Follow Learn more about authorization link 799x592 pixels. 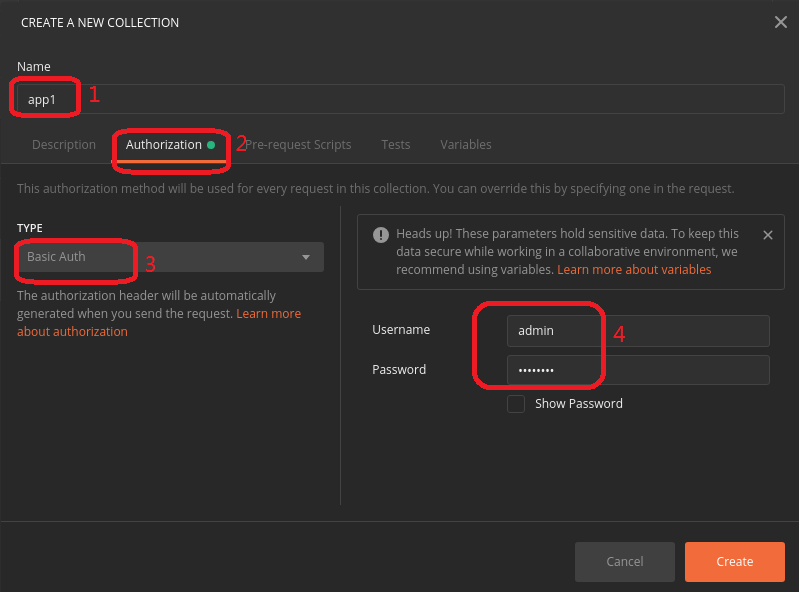click(72, 331)
